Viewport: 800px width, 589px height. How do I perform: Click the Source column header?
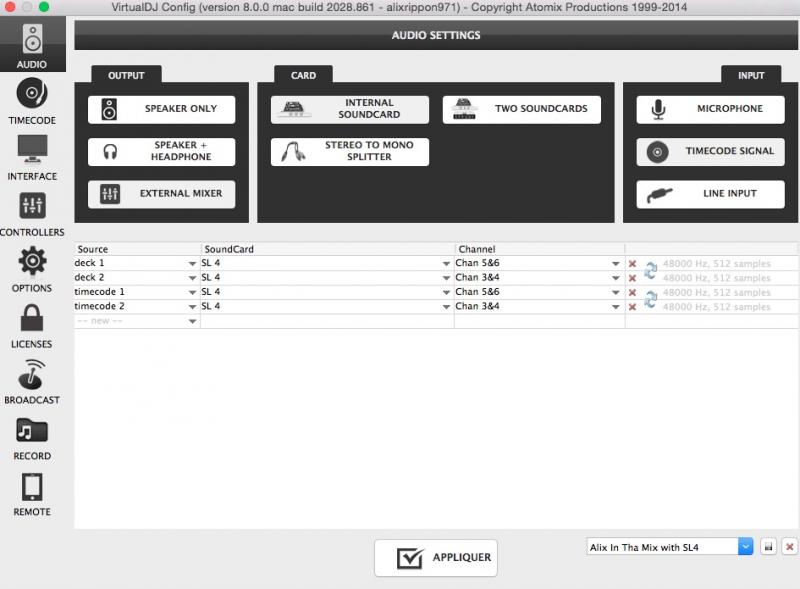137,249
